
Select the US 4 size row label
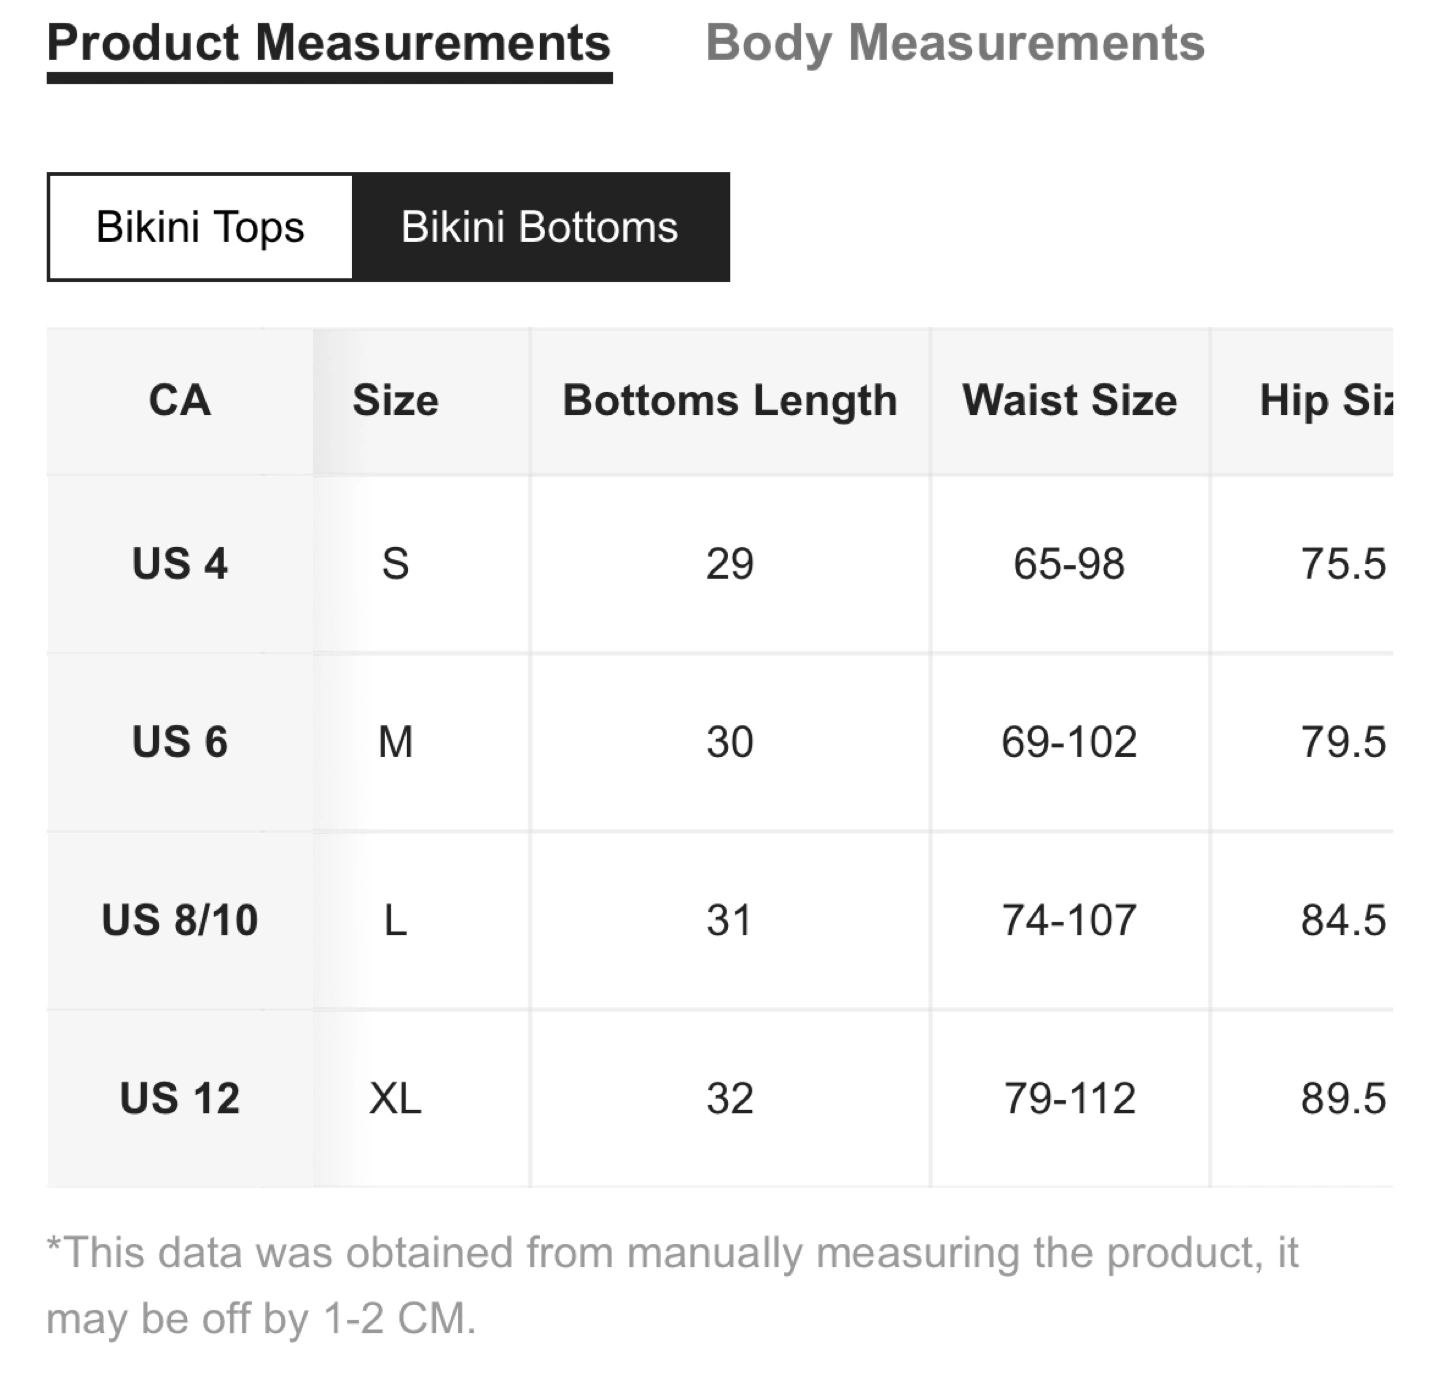[180, 564]
